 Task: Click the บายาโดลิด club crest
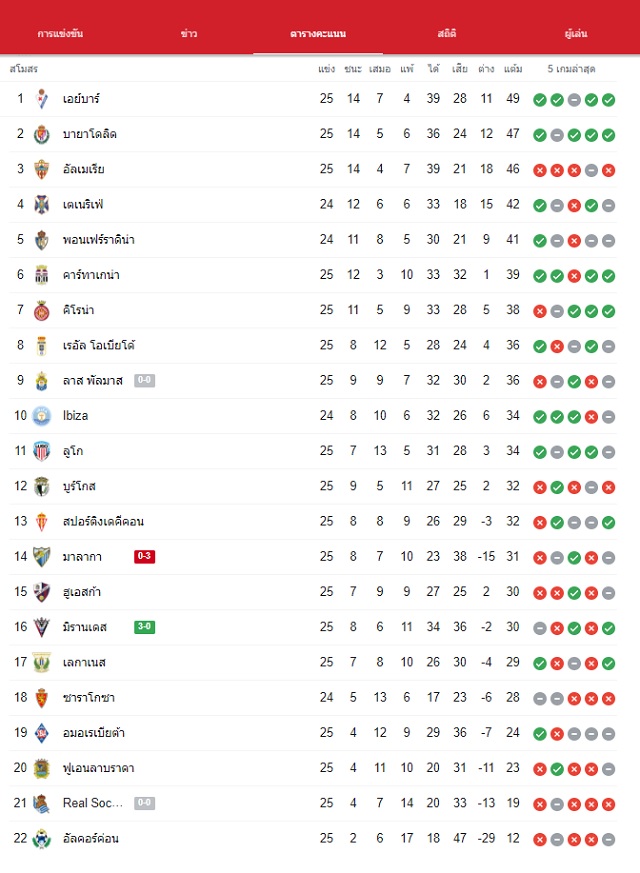coord(42,134)
